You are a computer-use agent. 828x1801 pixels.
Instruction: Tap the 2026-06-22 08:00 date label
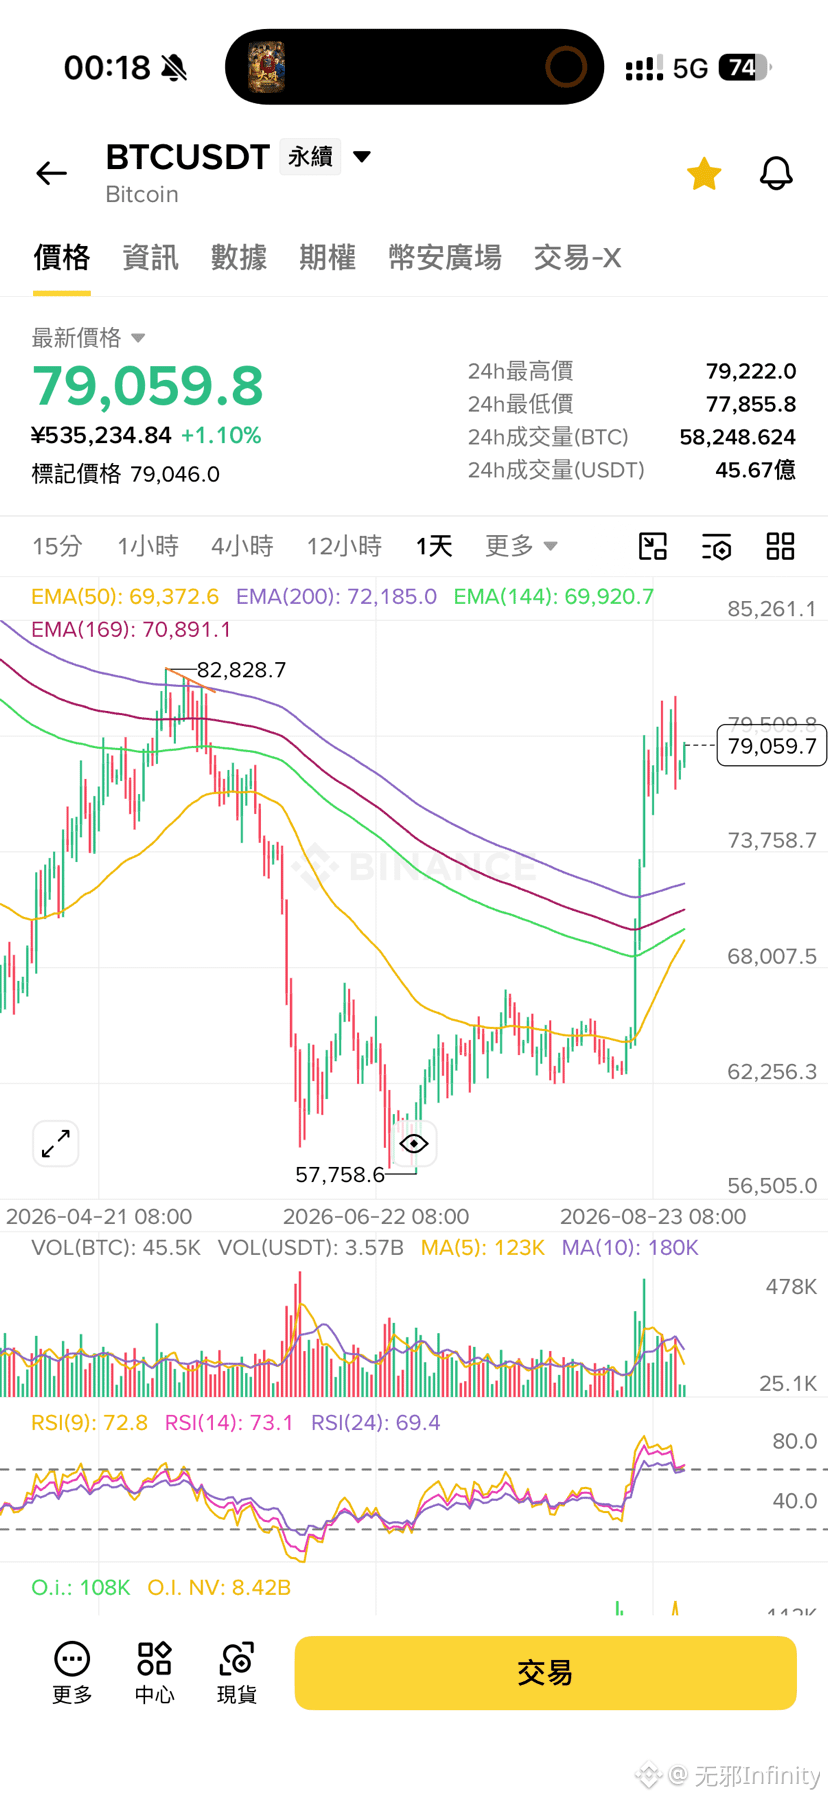click(376, 1217)
